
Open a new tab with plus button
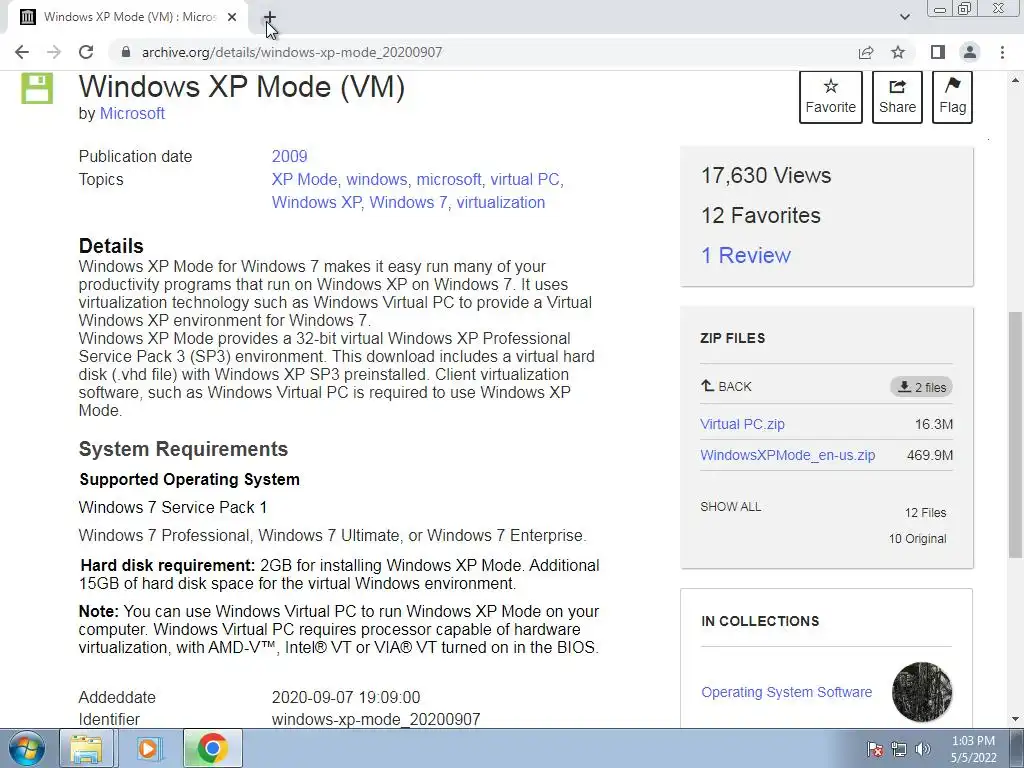[x=270, y=18]
